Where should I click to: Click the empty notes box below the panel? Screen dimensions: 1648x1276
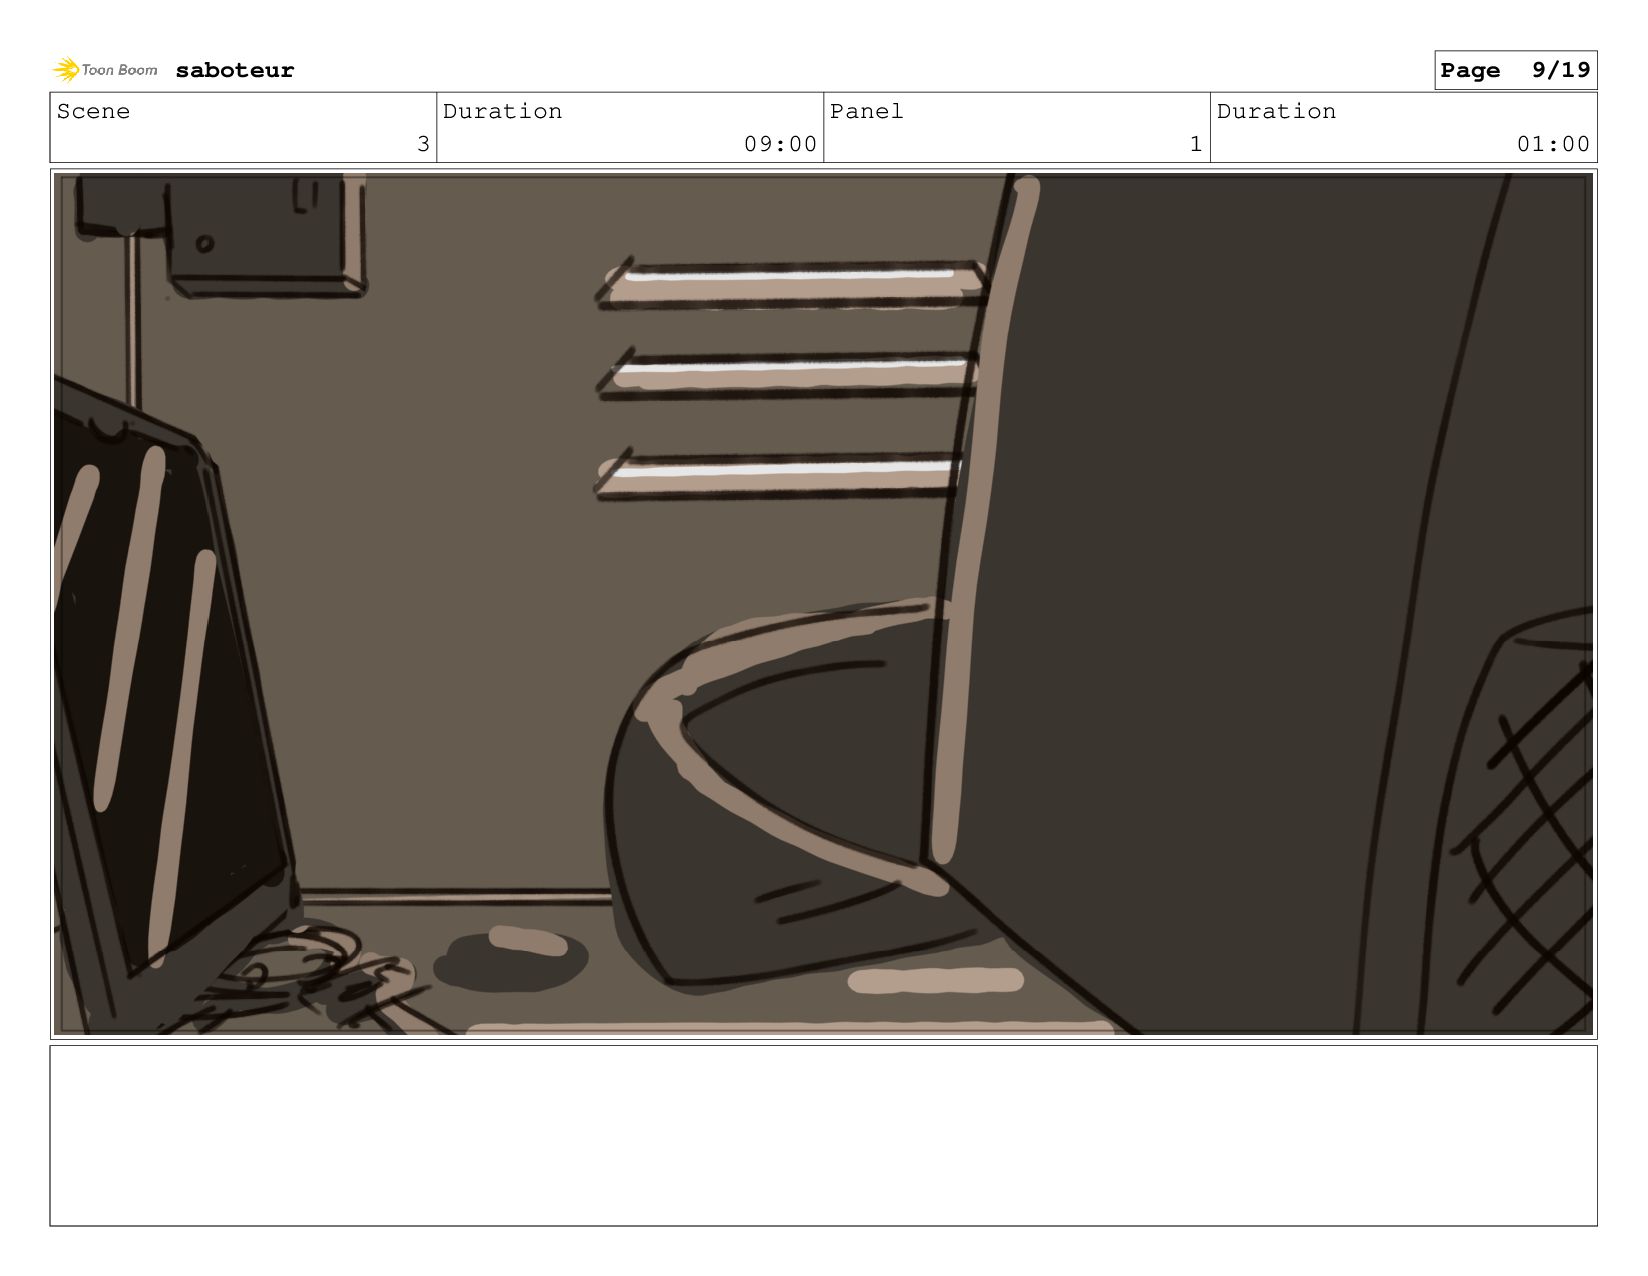click(823, 1136)
